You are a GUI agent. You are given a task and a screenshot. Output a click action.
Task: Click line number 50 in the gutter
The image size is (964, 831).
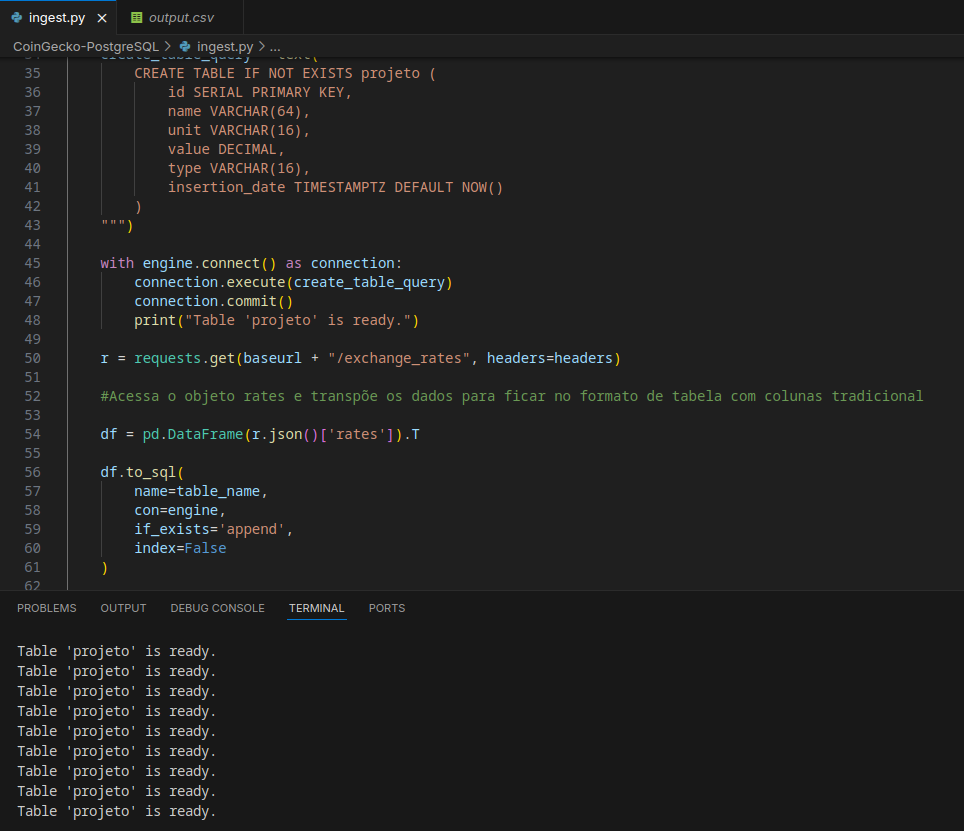point(33,358)
